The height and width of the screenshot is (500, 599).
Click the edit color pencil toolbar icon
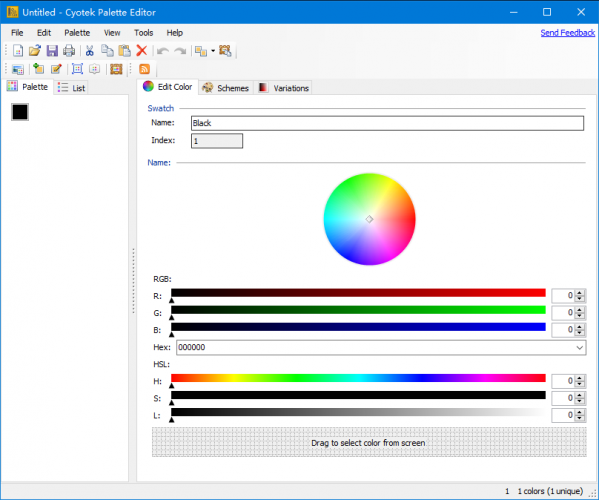56,69
